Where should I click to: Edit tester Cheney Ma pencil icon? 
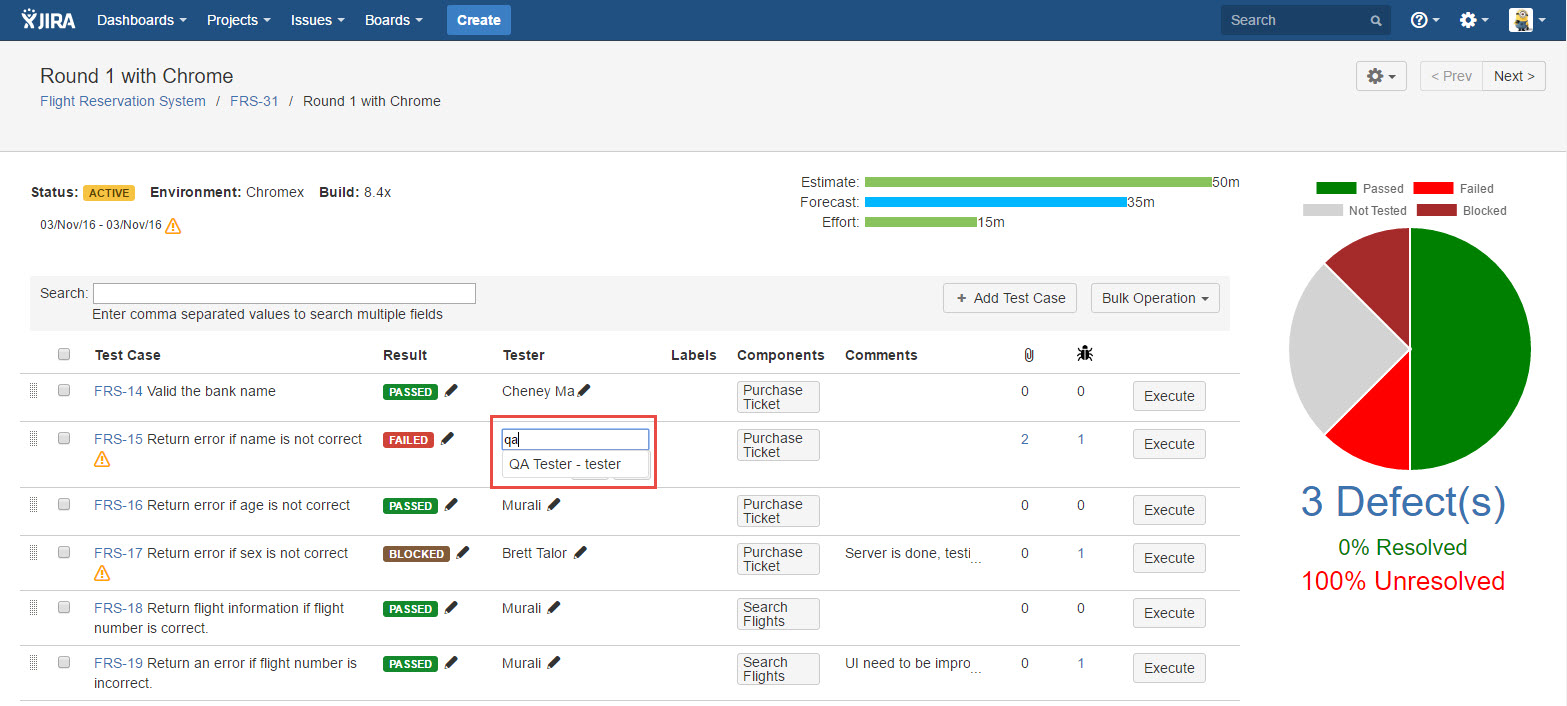(584, 391)
